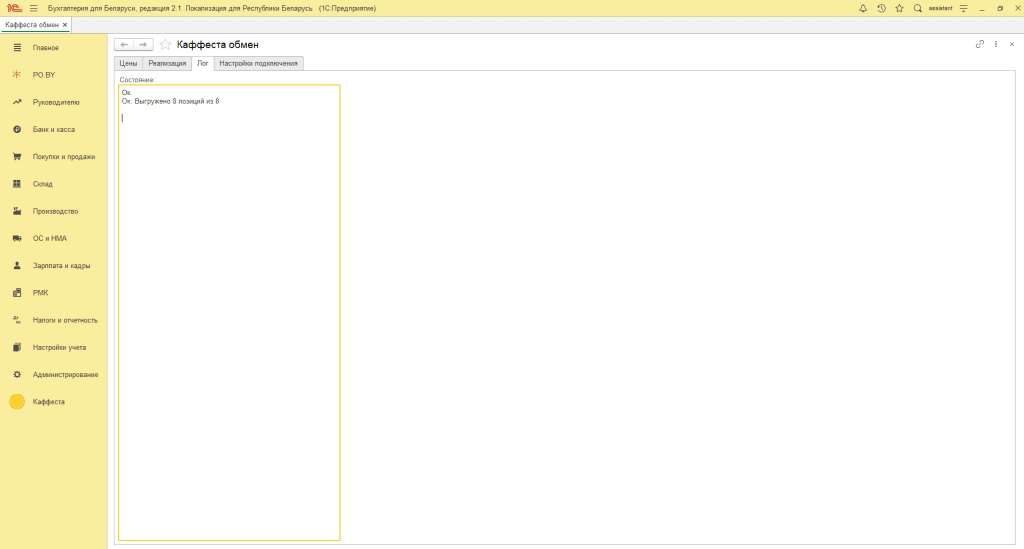Screen dimensions: 1024x549
Task: Click the Производство factory icon
Action: tap(17, 211)
